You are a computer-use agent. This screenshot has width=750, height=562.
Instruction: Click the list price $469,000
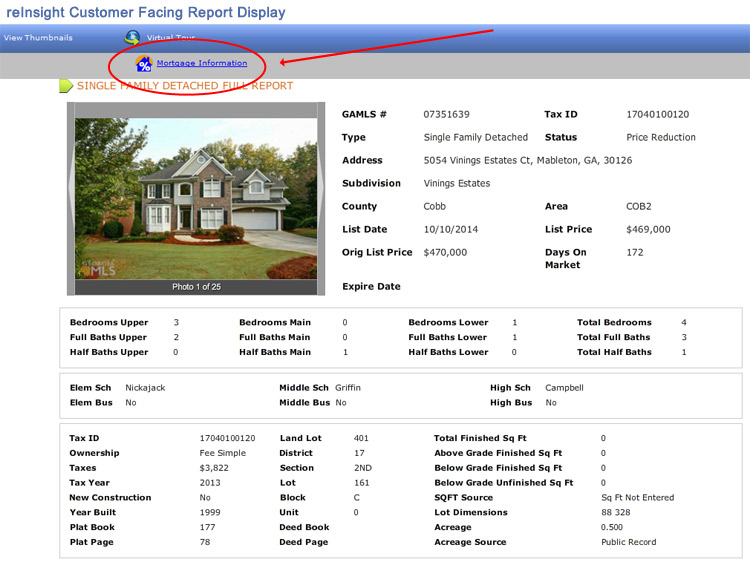coord(648,229)
